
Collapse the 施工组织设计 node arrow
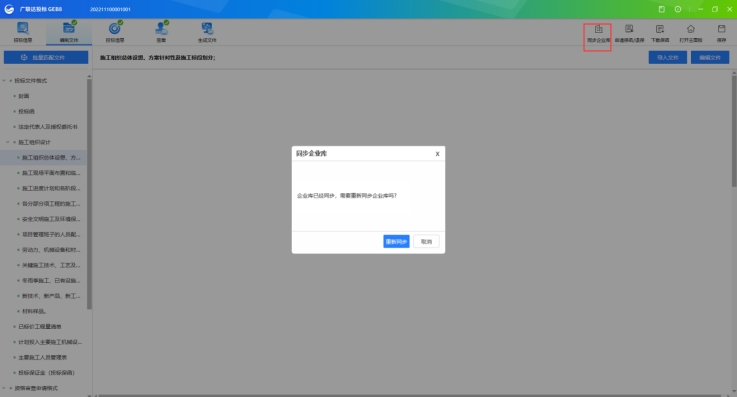pyautogui.click(x=8, y=142)
